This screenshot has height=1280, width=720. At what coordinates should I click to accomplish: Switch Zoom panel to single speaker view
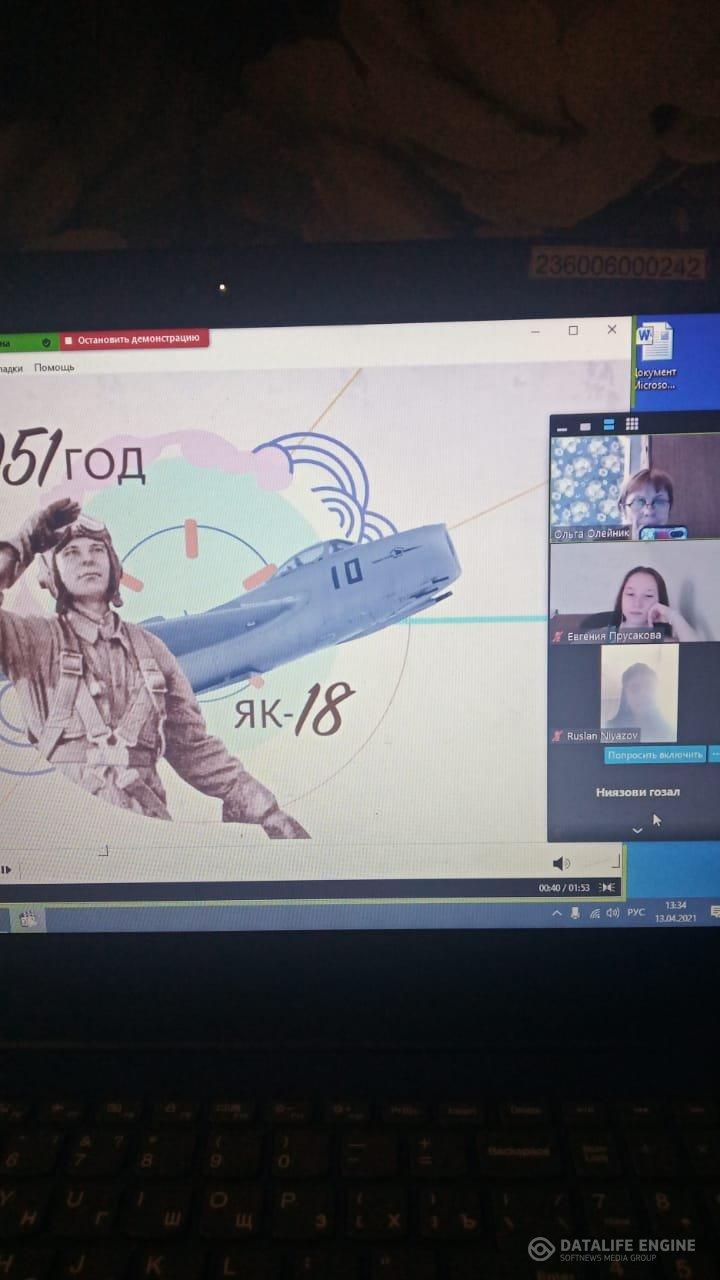[x=586, y=425]
